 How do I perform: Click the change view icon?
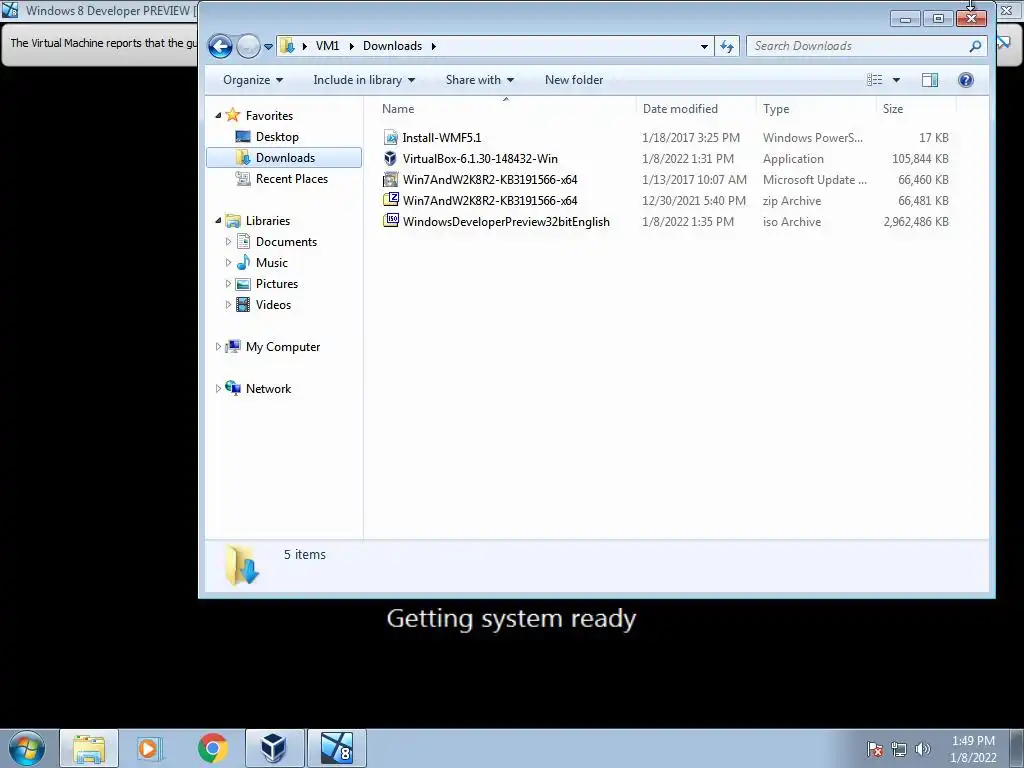[874, 80]
